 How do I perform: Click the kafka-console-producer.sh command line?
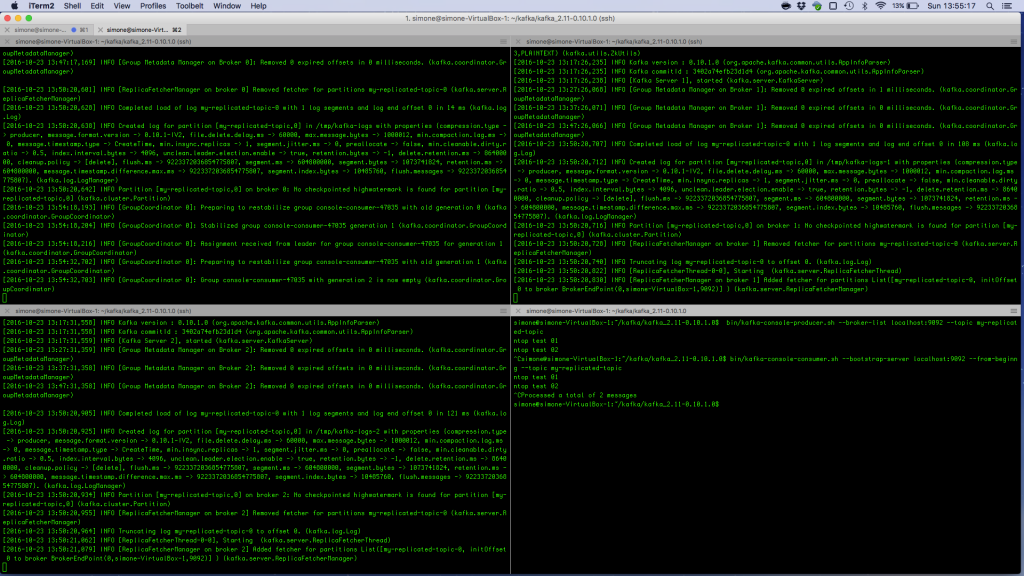(x=765, y=327)
